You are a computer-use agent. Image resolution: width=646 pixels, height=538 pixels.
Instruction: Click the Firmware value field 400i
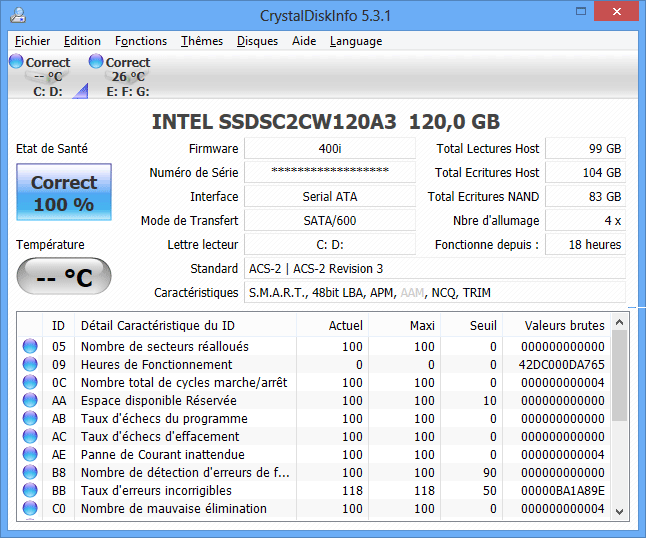coord(330,148)
